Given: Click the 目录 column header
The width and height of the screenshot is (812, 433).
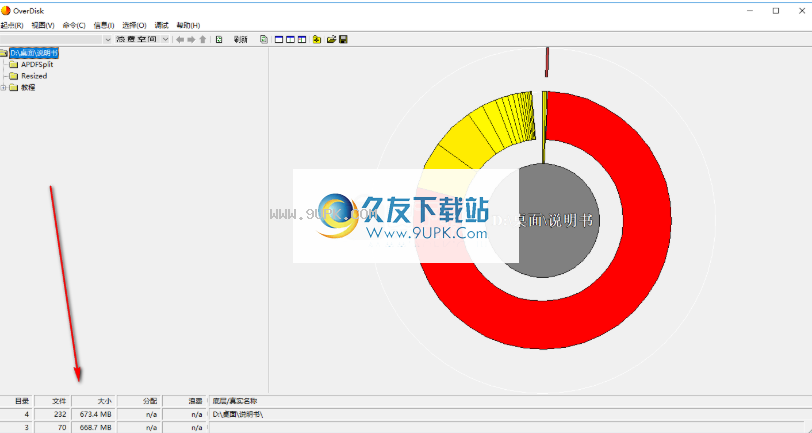Looking at the screenshot, I should point(17,401).
